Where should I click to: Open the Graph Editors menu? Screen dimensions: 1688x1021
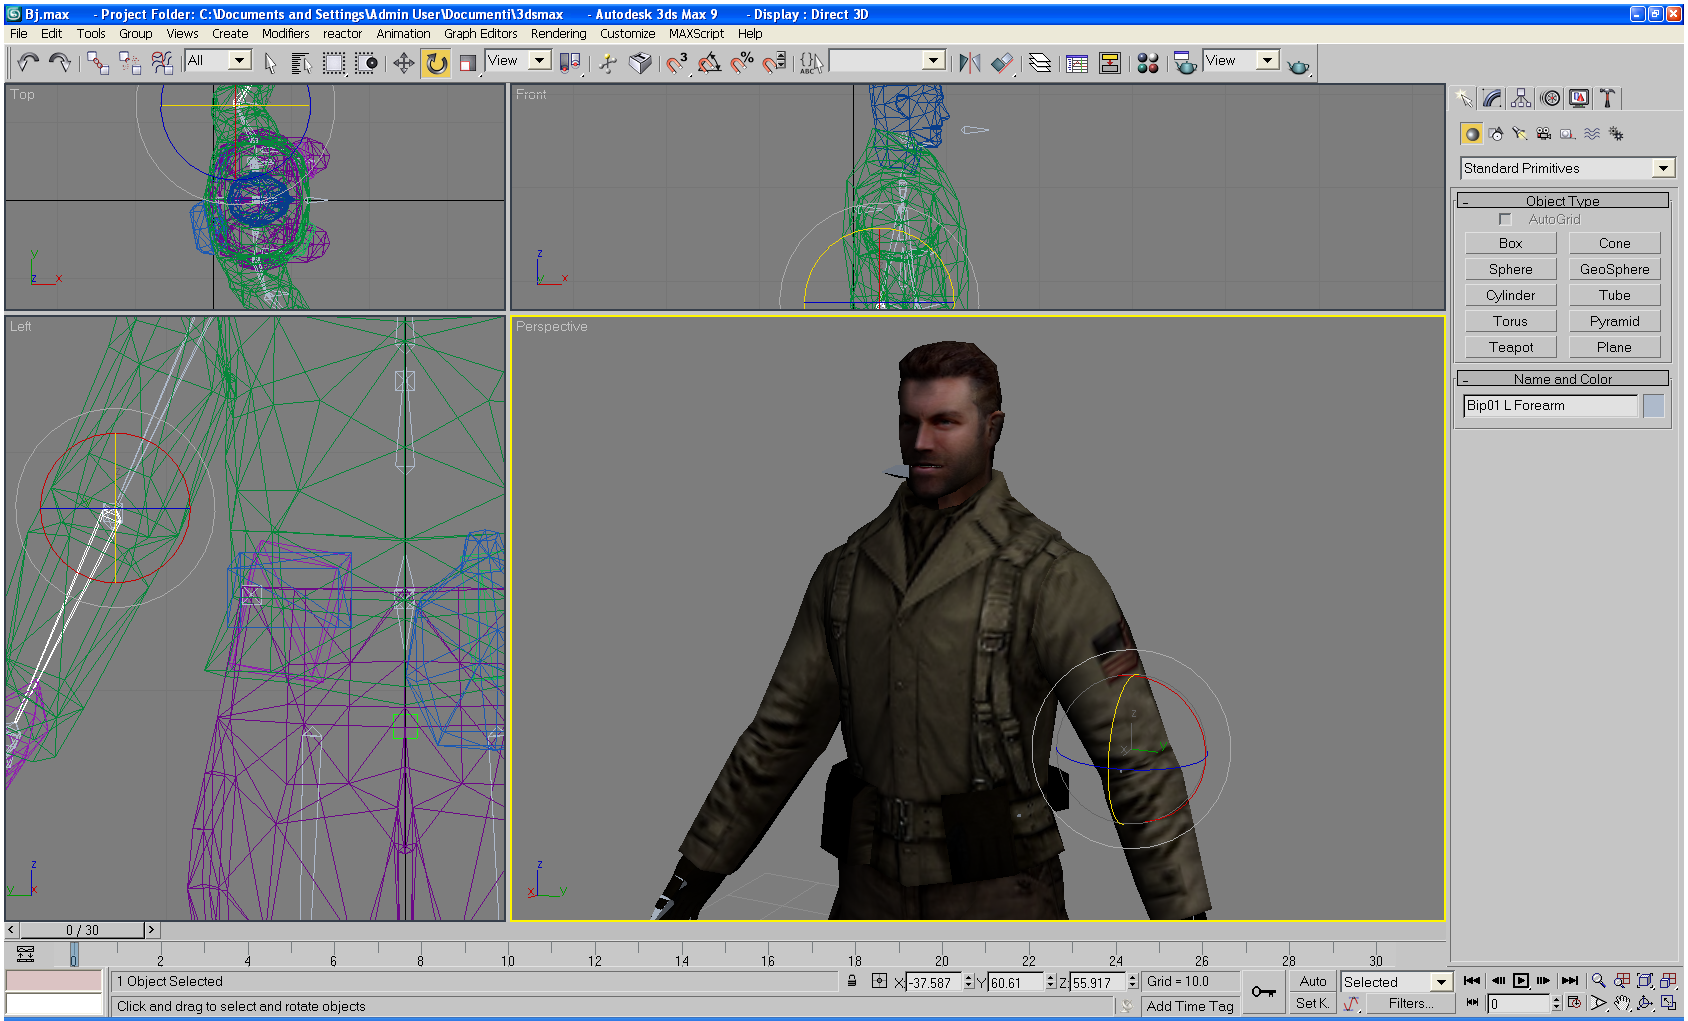(481, 33)
